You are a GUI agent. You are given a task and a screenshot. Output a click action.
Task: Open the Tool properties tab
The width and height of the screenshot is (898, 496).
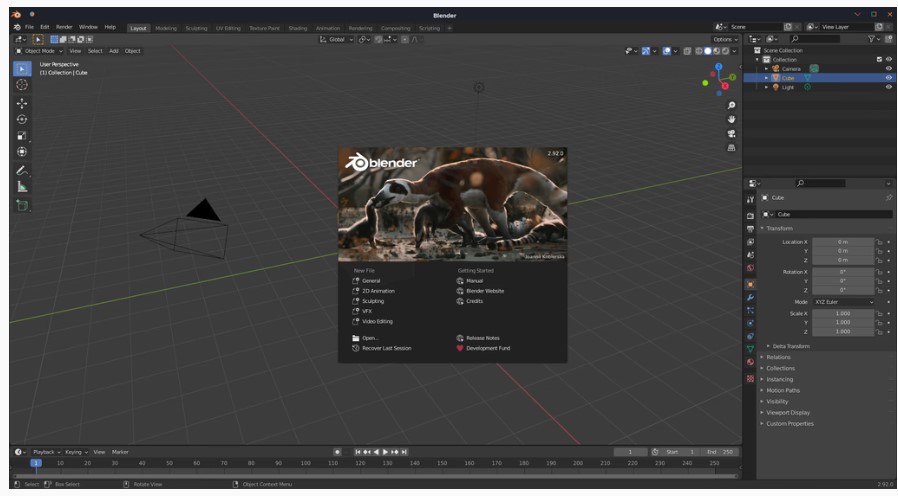[750, 200]
